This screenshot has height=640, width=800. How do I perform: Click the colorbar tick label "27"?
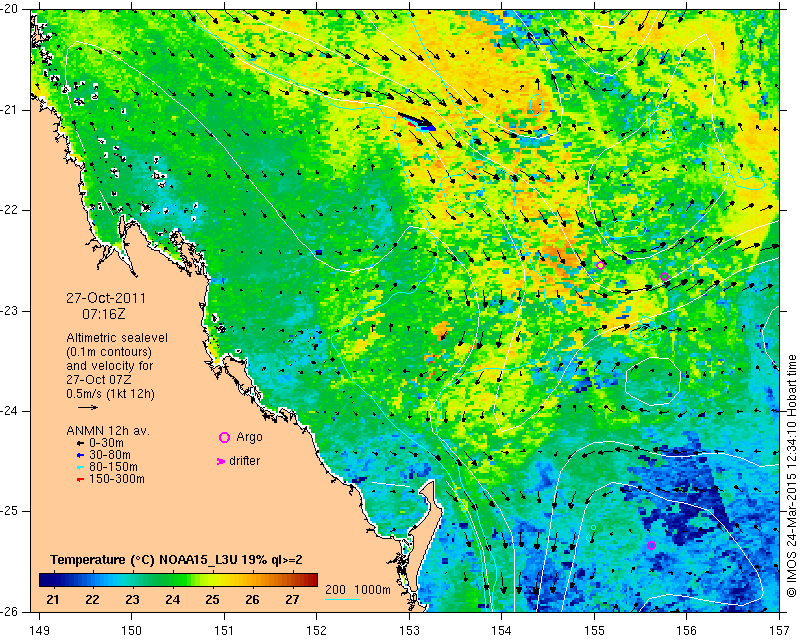click(292, 599)
